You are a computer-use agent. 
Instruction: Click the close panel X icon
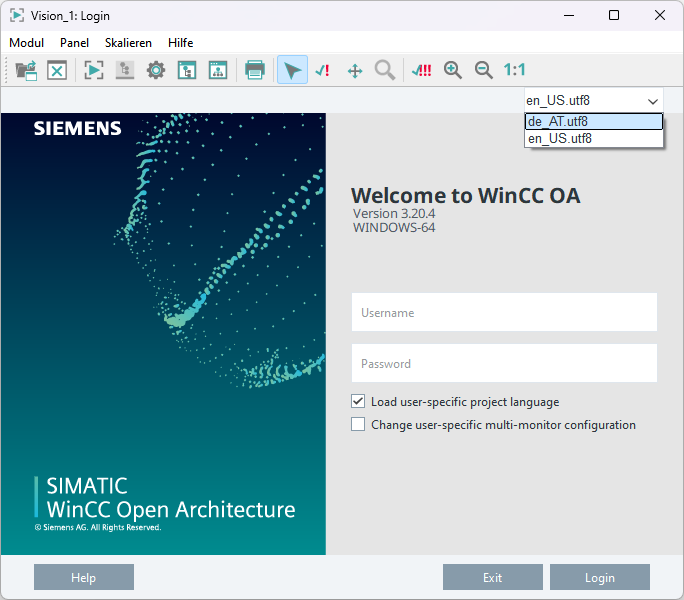click(57, 70)
